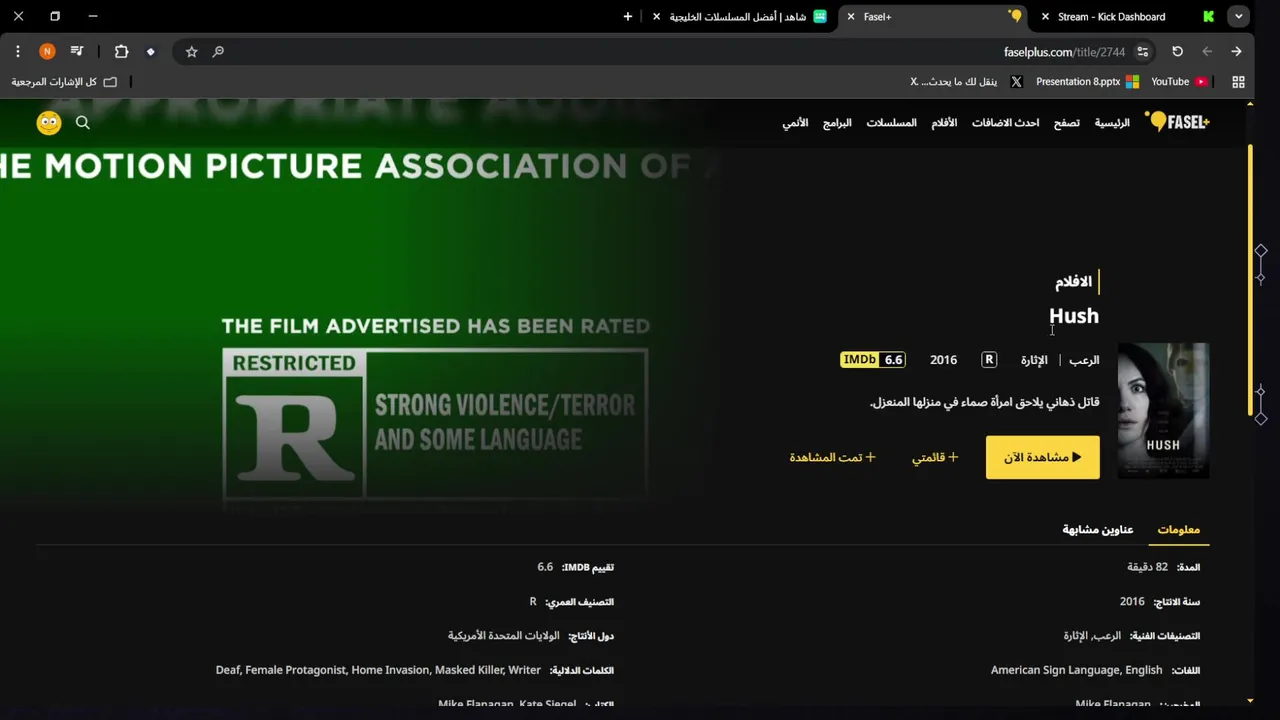Bookmark this page with the star icon
Image resolution: width=1280 pixels, height=720 pixels.
point(192,52)
